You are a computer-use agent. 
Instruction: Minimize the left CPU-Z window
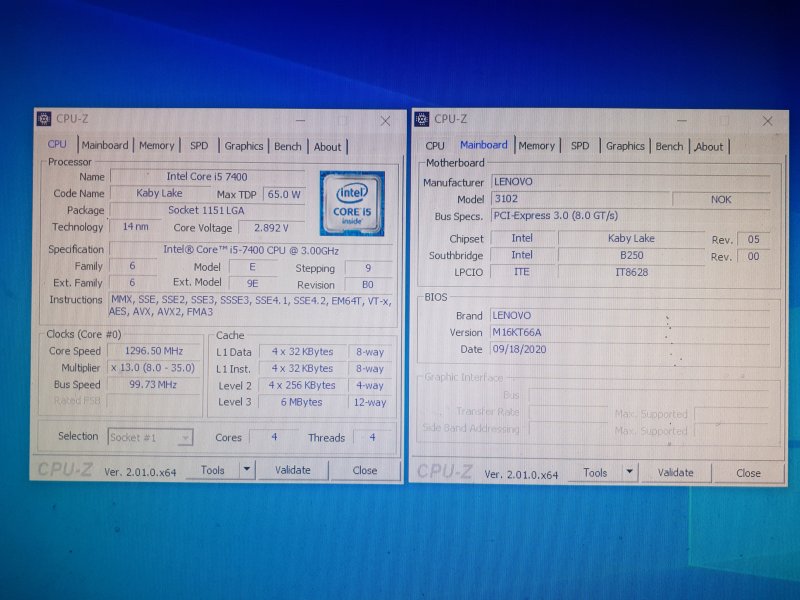coord(301,120)
